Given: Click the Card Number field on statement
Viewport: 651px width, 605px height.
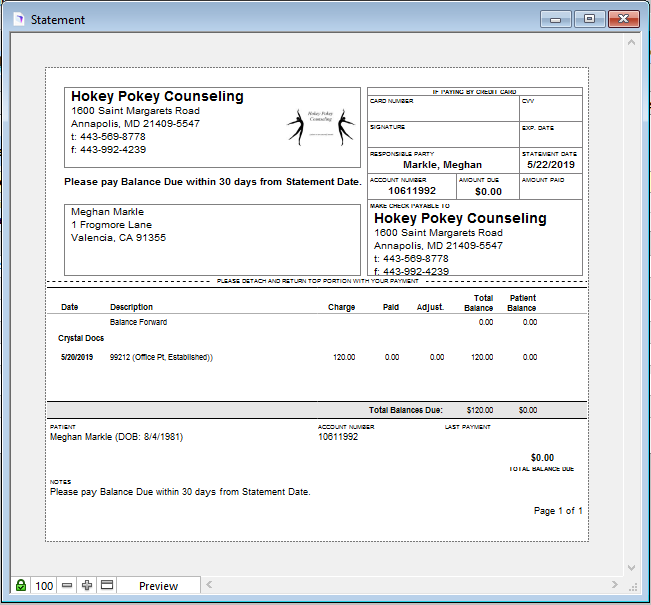Looking at the screenshot, I should point(443,110).
